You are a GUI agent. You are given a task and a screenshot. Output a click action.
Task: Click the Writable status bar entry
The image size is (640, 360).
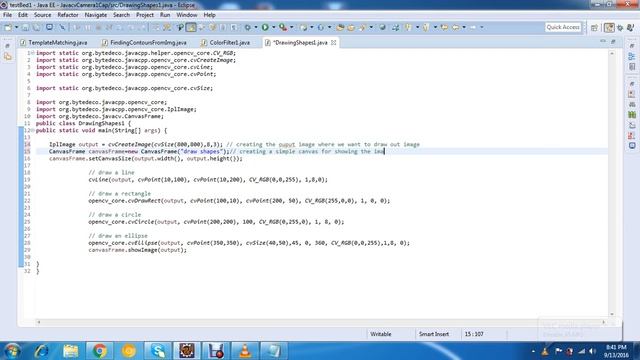tap(380, 334)
